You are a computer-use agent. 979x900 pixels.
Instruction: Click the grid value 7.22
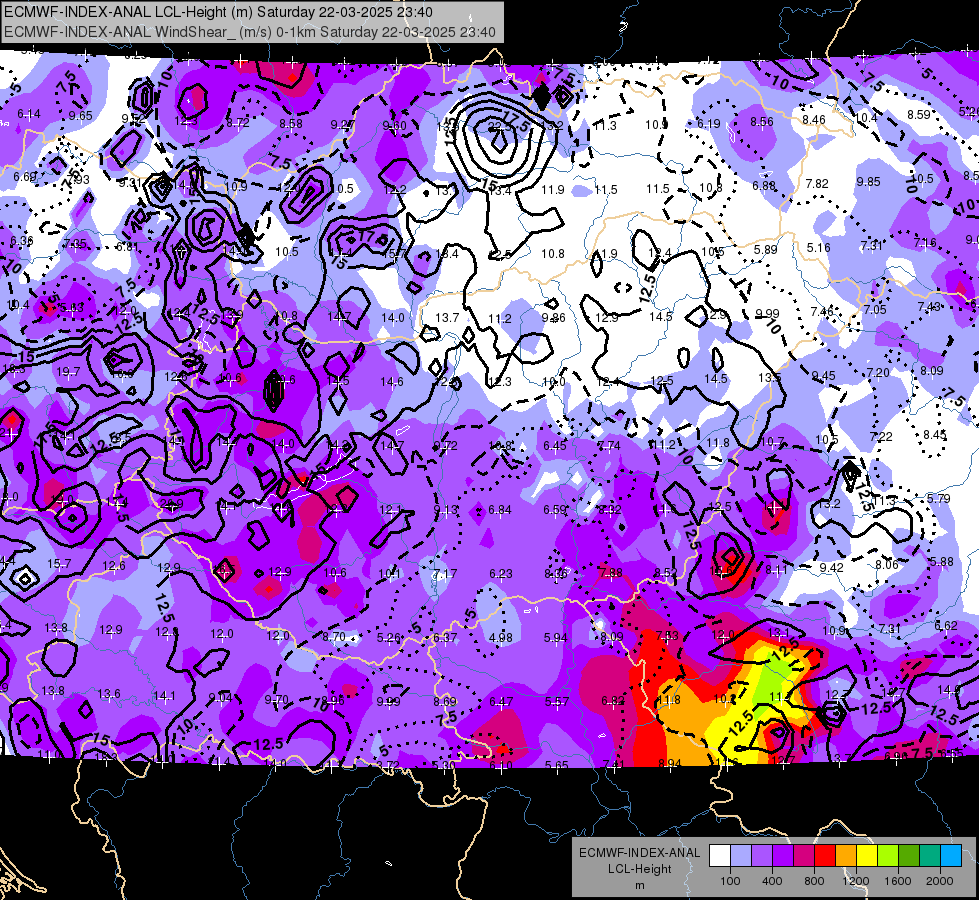(881, 437)
